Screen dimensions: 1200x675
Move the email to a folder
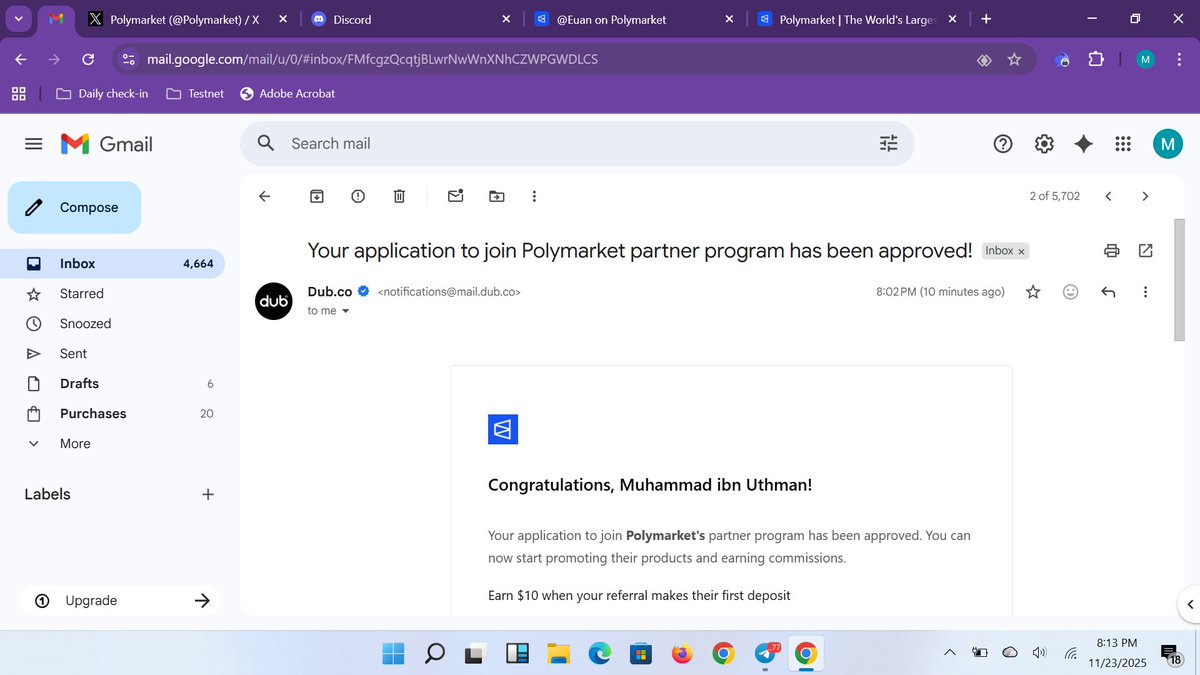(x=496, y=196)
